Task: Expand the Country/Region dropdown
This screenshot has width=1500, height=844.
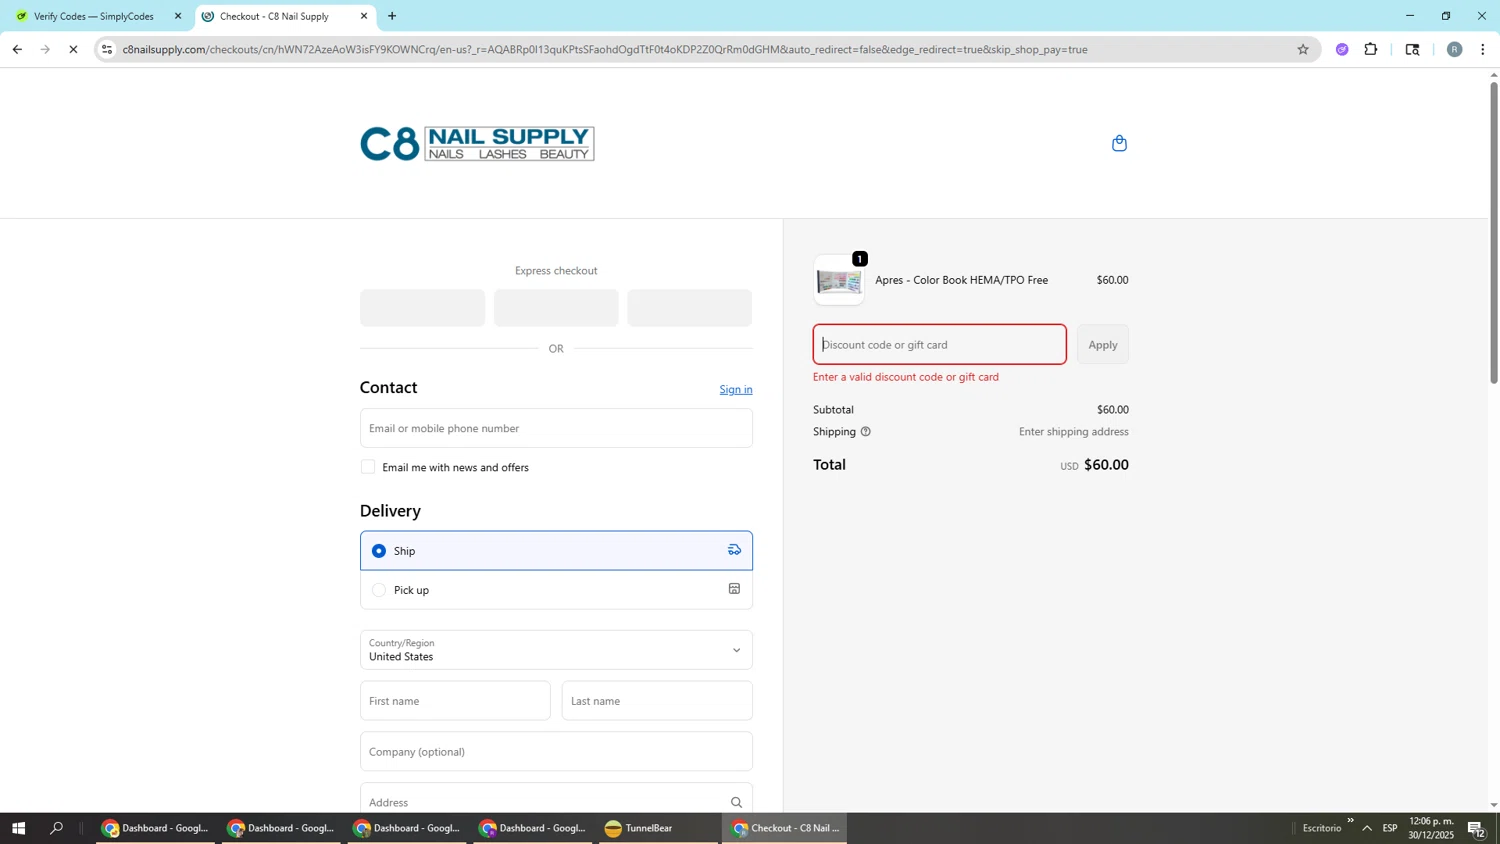Action: (556, 650)
